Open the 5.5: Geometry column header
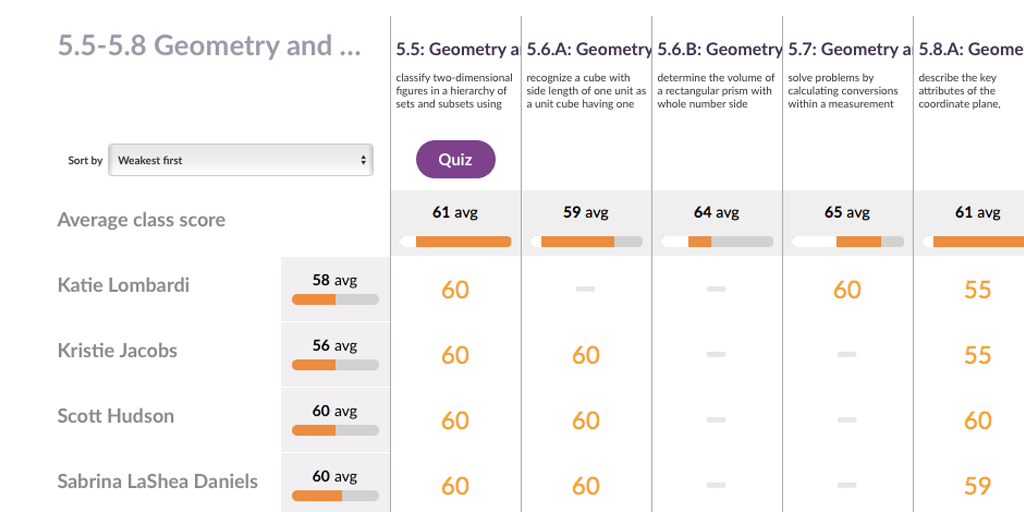 click(x=458, y=49)
